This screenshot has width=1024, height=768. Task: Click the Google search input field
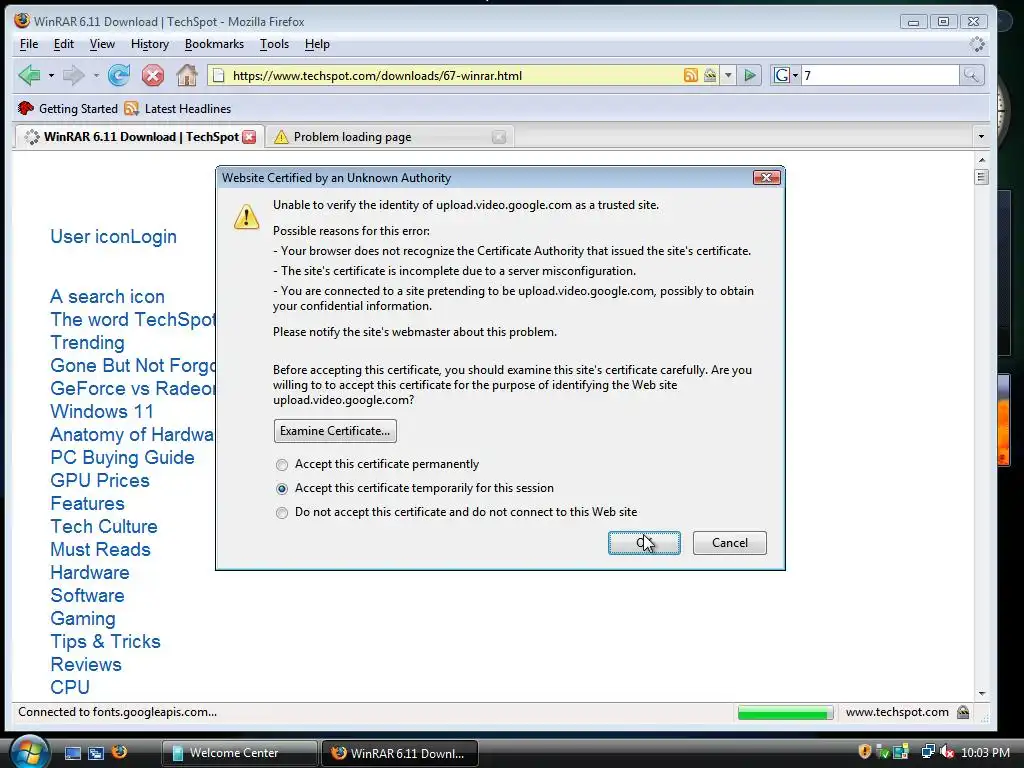(x=880, y=75)
